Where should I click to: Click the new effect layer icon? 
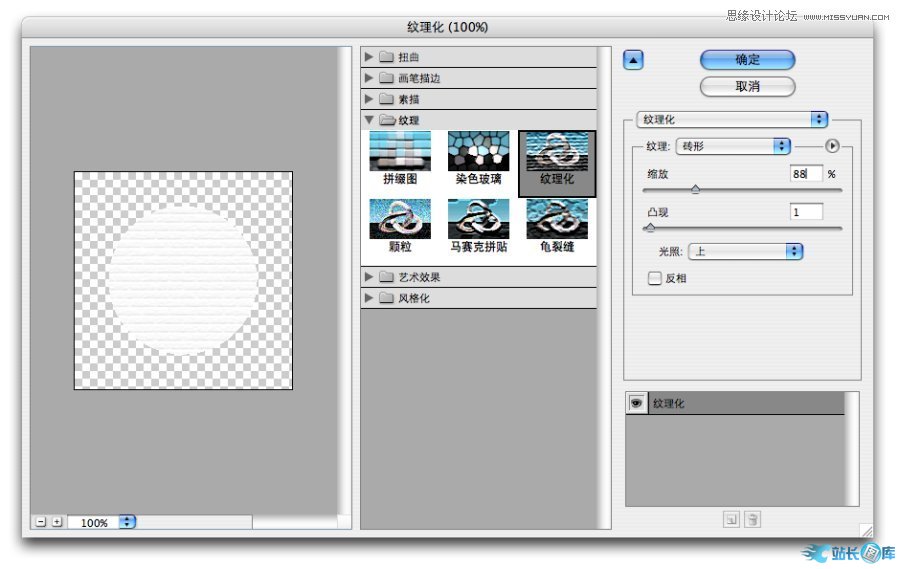(731, 519)
